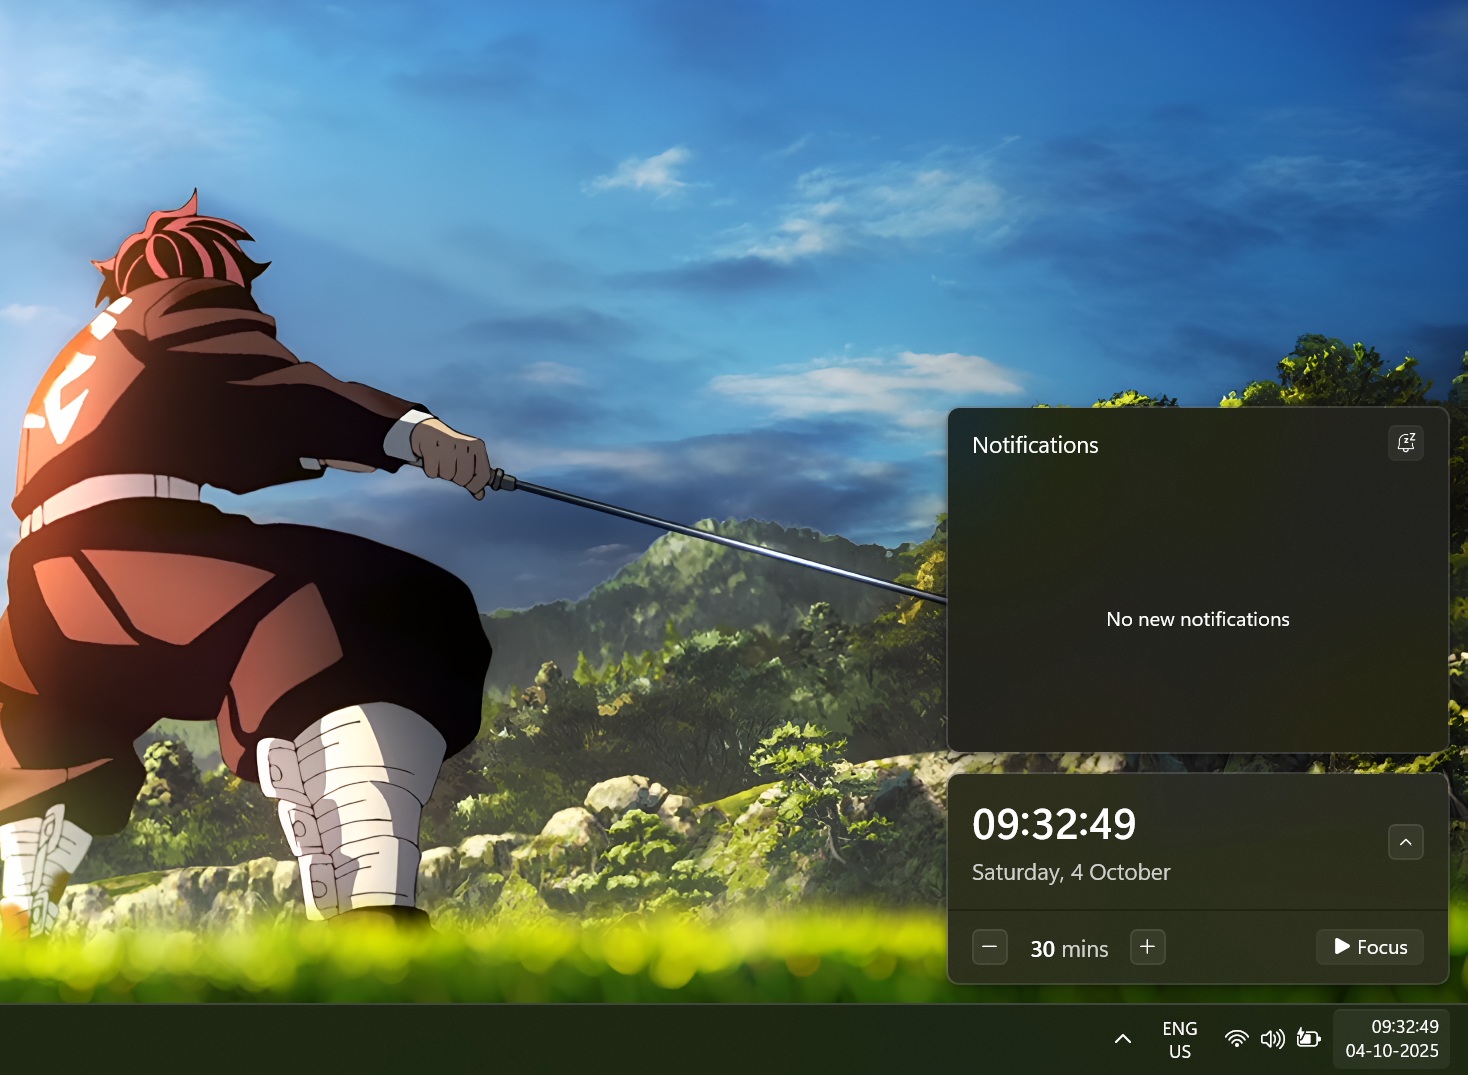Increase focus duration with the plus button
The image size is (1468, 1075).
point(1147,947)
